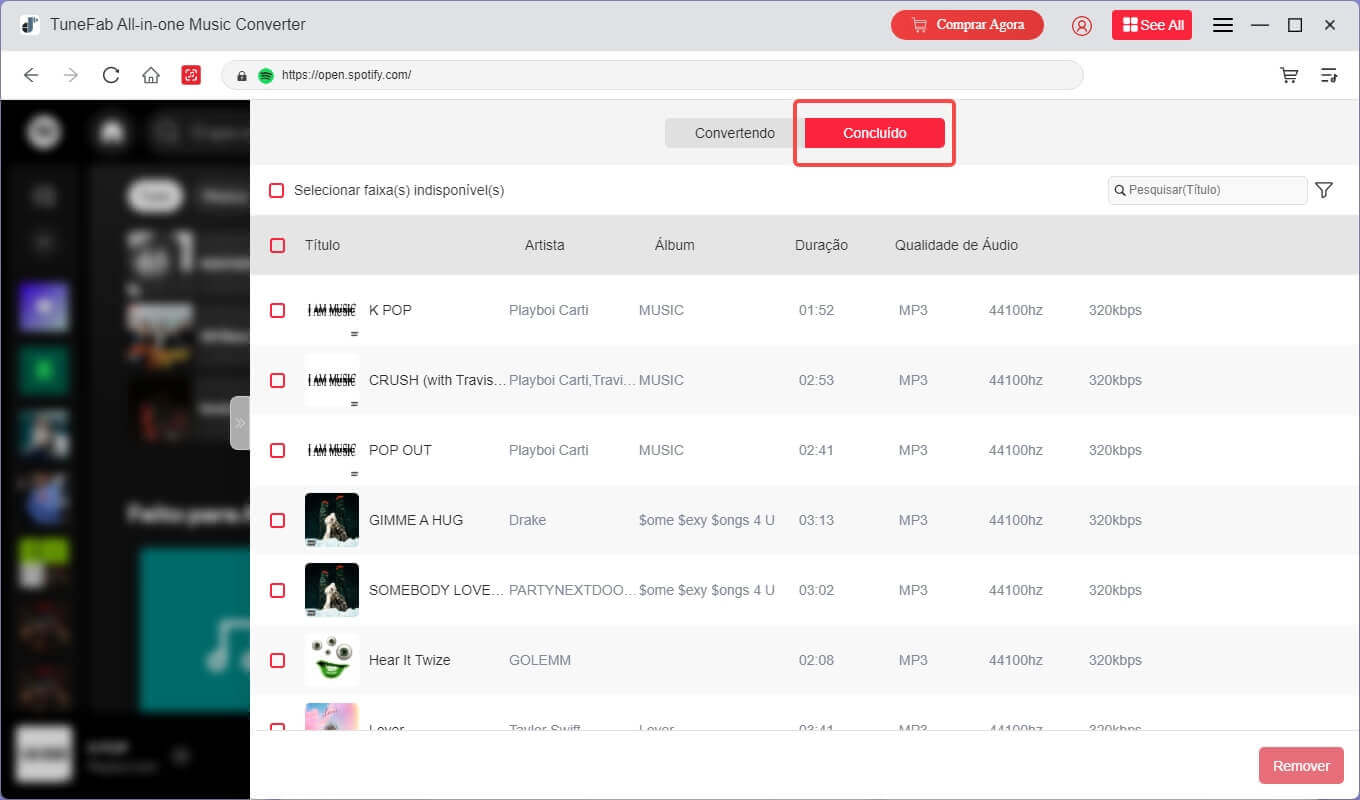Click the TuneFab app logo icon

(x=29, y=25)
